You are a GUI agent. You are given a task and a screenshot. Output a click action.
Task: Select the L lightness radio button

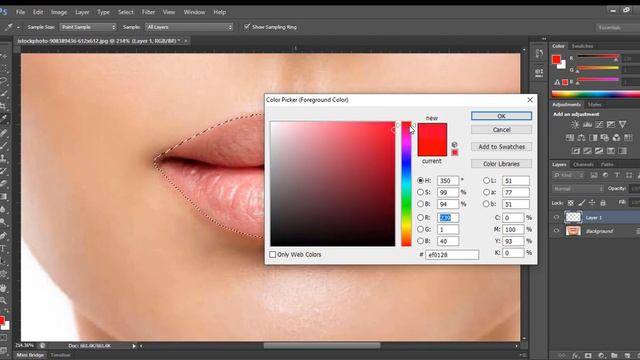coord(486,180)
